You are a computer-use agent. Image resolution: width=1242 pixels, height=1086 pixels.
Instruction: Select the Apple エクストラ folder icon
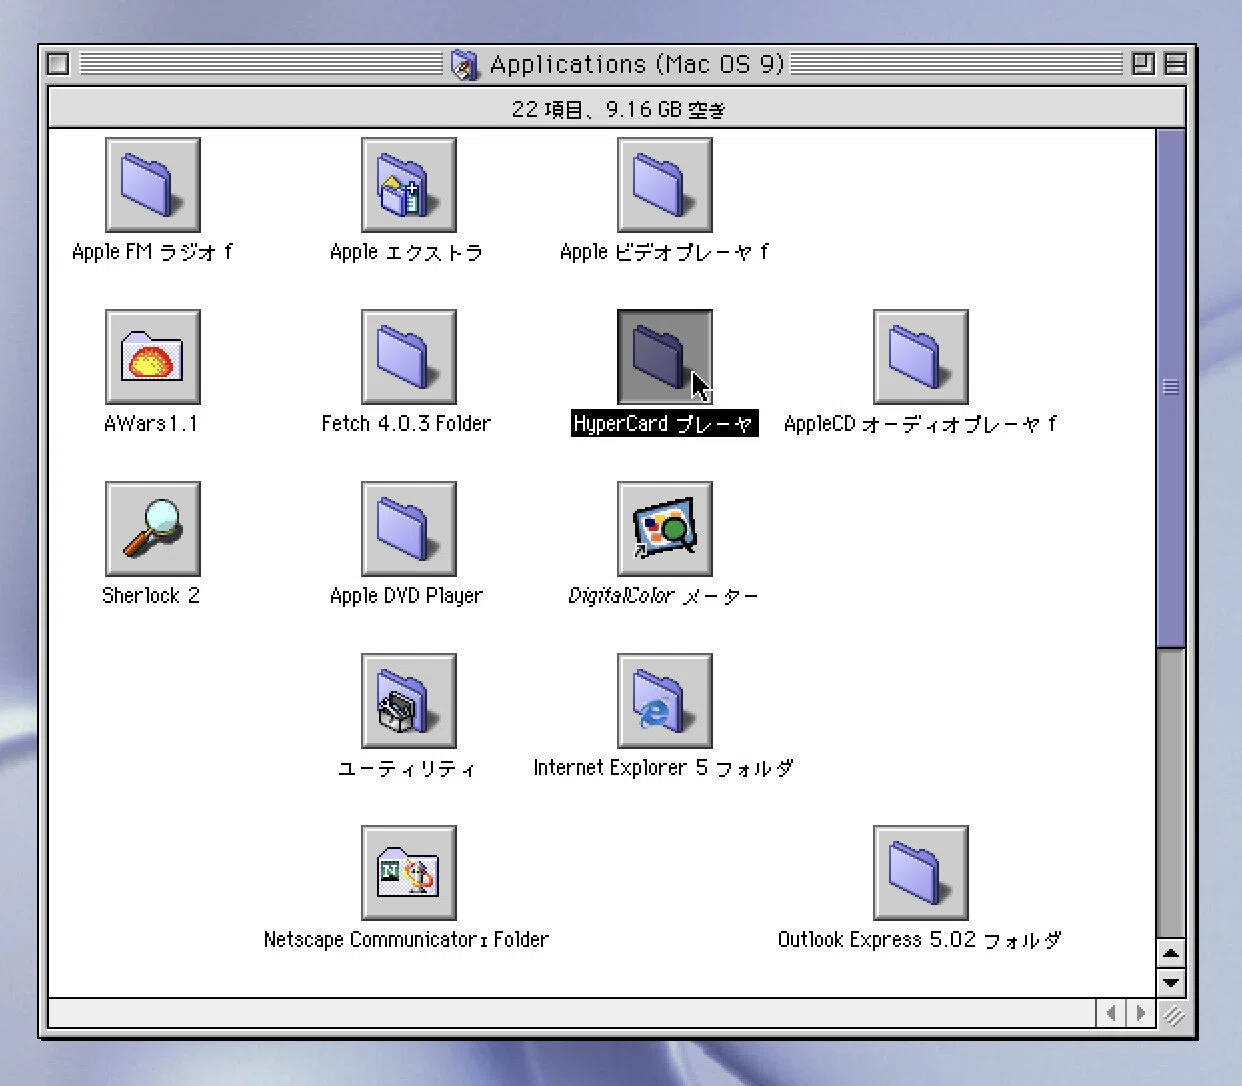point(409,185)
